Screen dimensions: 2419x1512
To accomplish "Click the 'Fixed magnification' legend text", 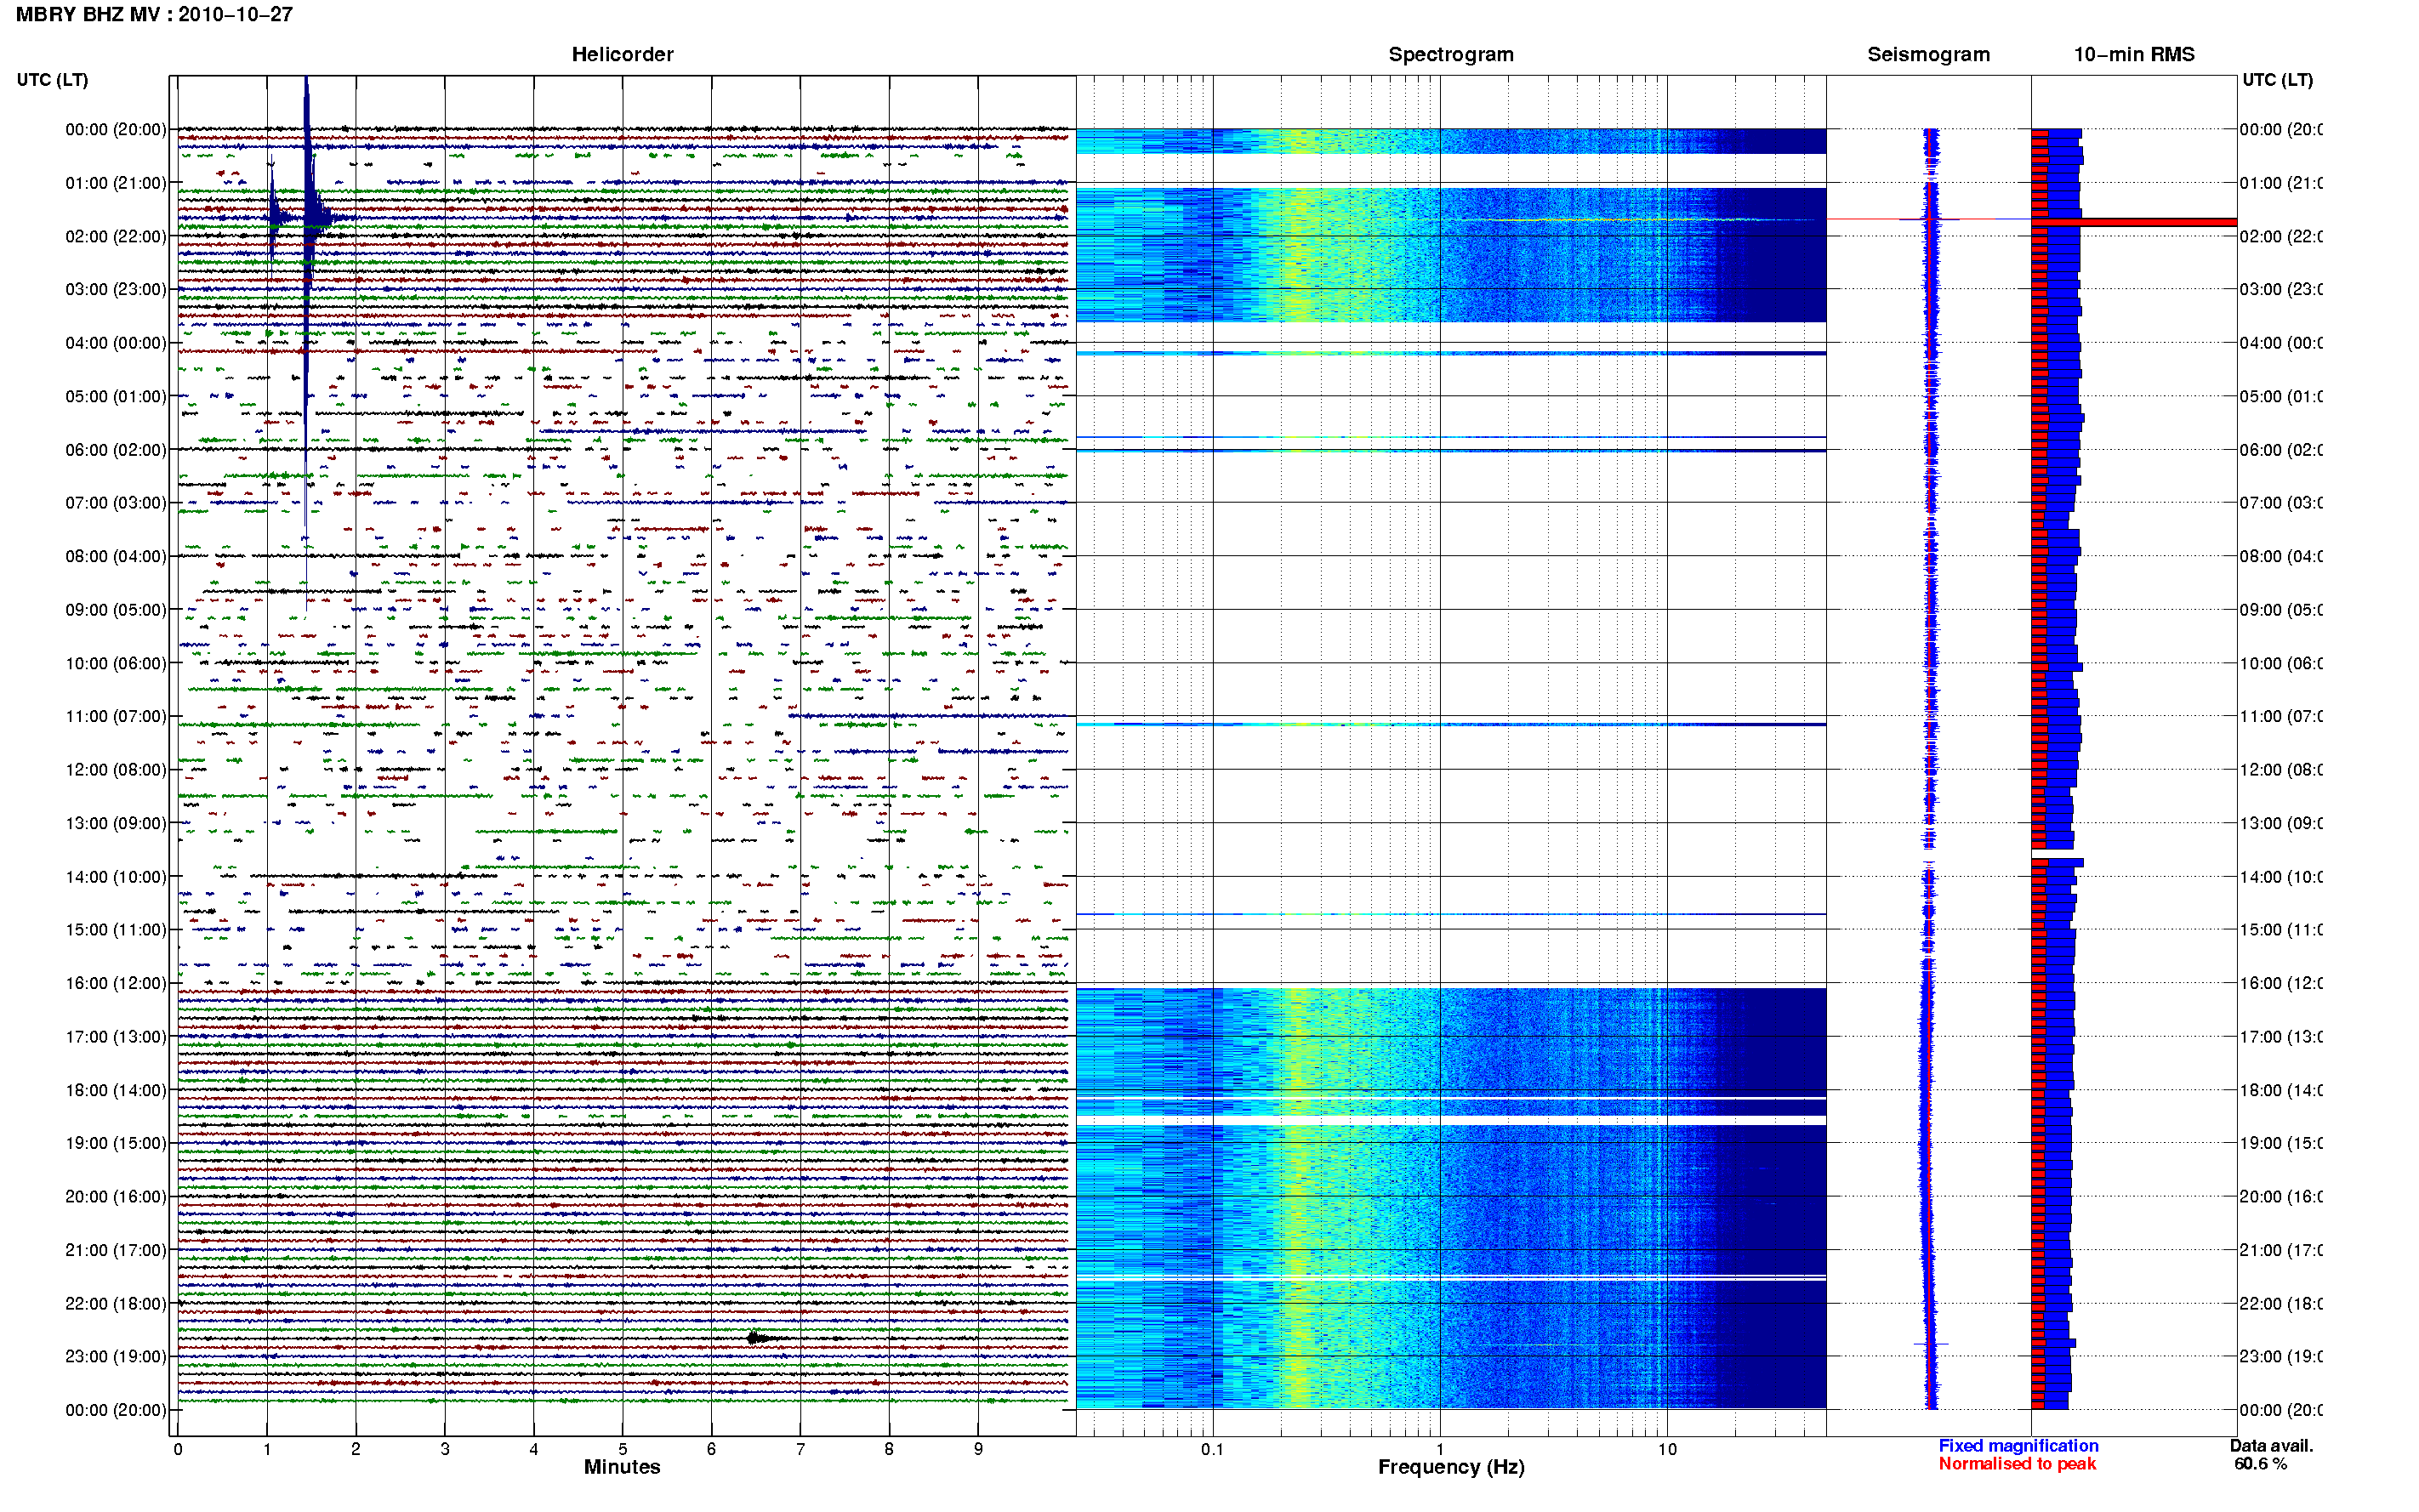I will point(2018,1446).
